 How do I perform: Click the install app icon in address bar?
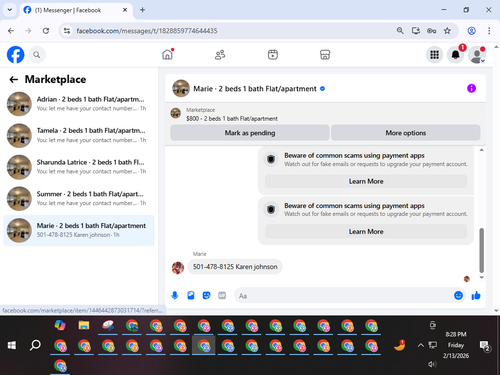tap(416, 31)
